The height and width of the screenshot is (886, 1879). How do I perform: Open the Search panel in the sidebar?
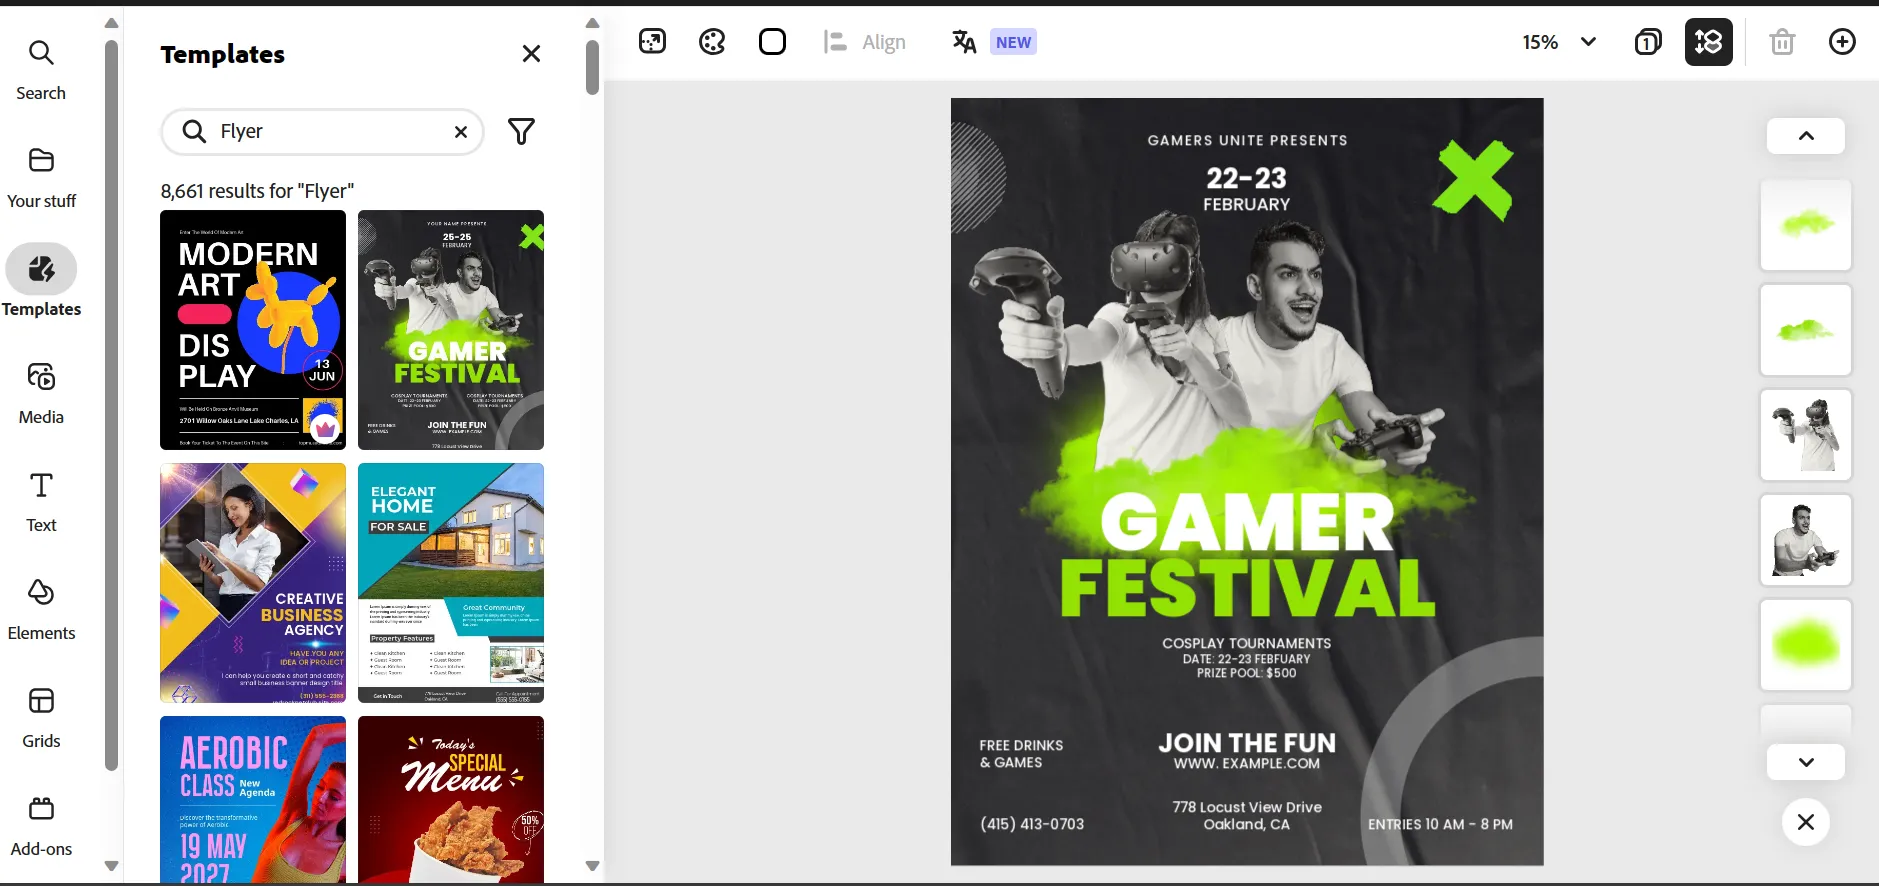click(41, 70)
